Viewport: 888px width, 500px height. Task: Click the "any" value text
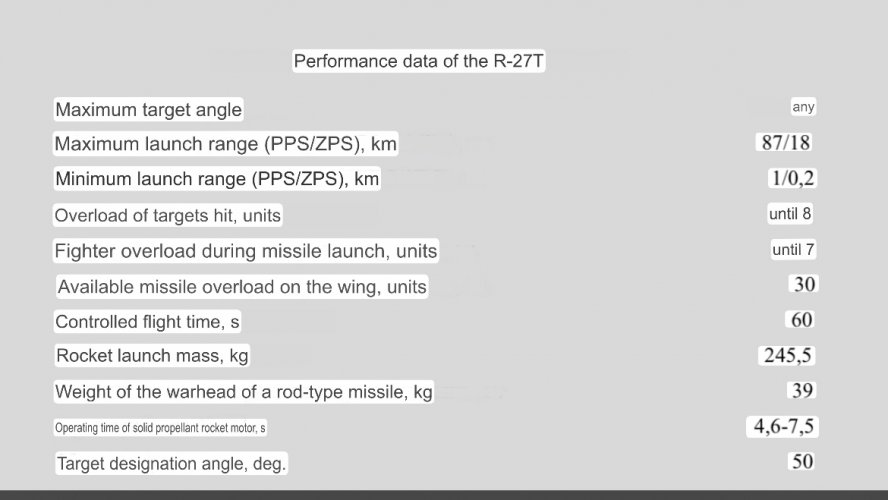[803, 107]
